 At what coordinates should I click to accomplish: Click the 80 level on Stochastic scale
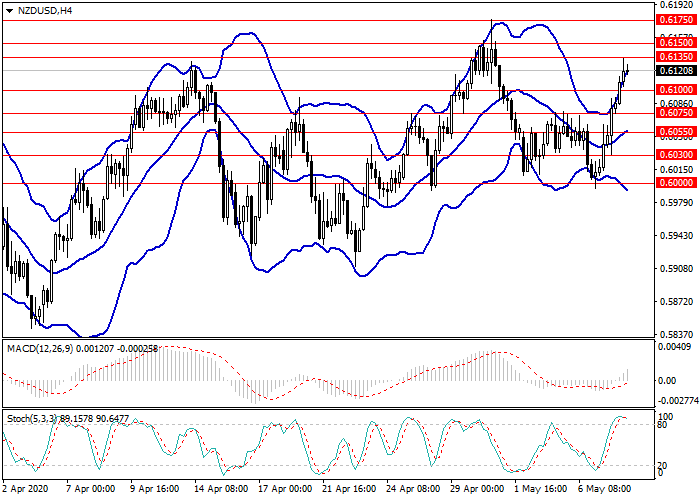(663, 425)
